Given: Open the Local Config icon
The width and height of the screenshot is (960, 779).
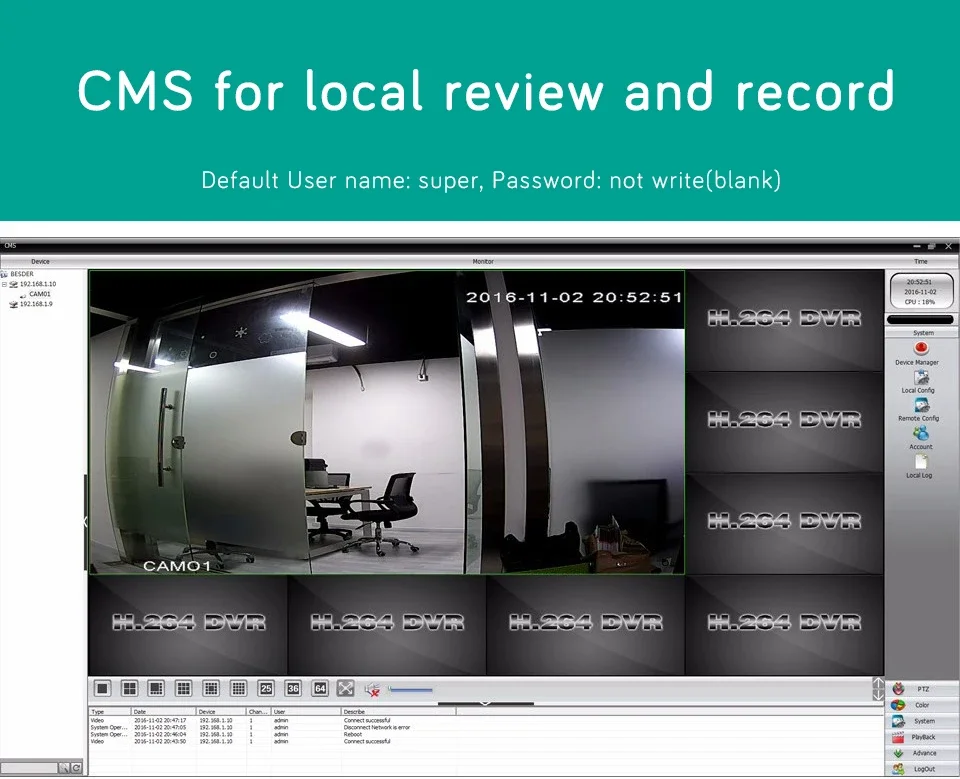Looking at the screenshot, I should point(918,378).
